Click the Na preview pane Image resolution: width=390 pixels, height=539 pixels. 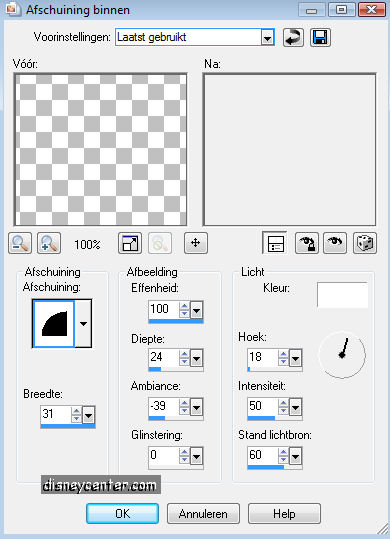[290, 150]
